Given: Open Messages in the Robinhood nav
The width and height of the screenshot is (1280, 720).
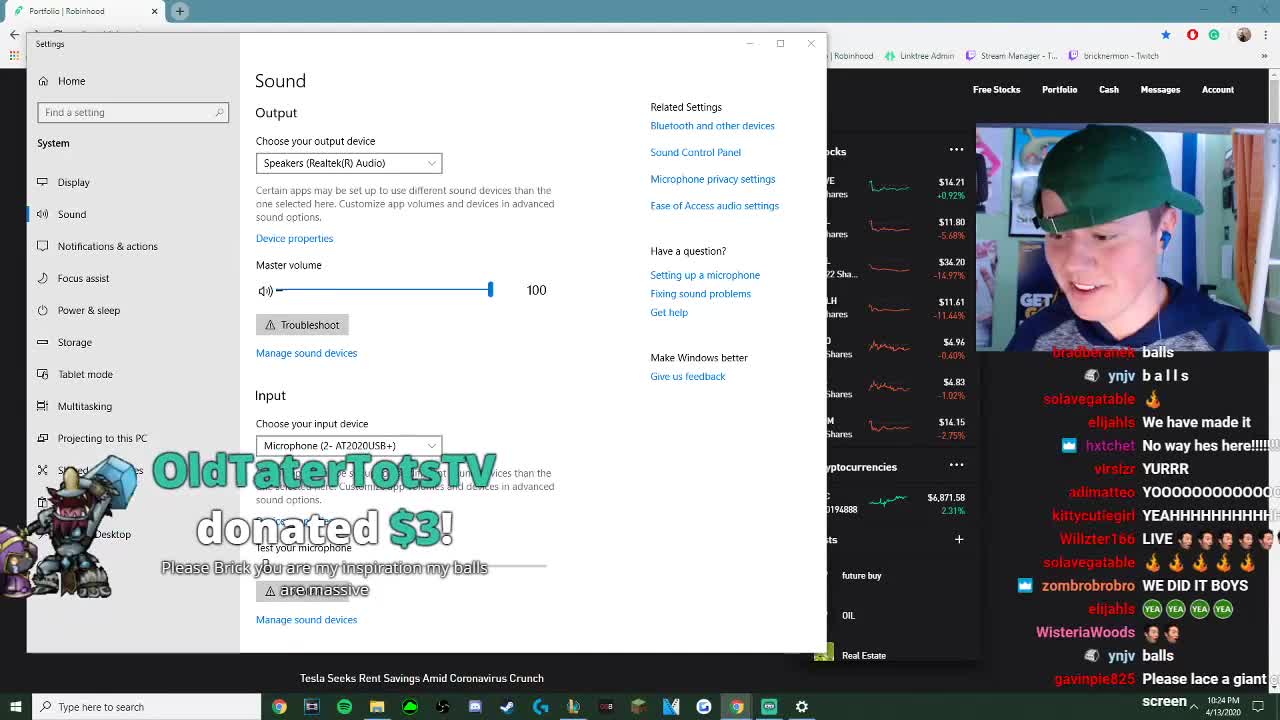Looking at the screenshot, I should pyautogui.click(x=1160, y=90).
